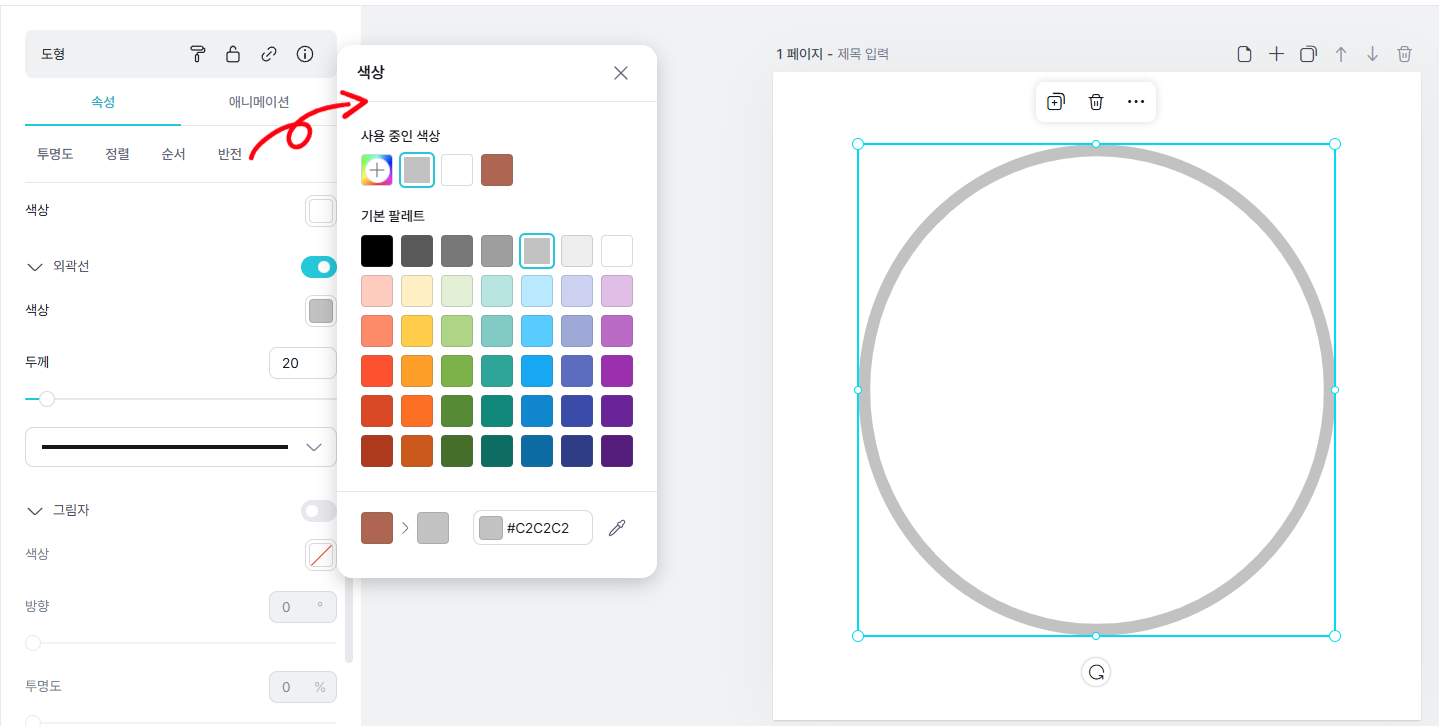1439x726 pixels.
Task: Toggle the 외곽선 outline switch
Action: click(x=319, y=267)
